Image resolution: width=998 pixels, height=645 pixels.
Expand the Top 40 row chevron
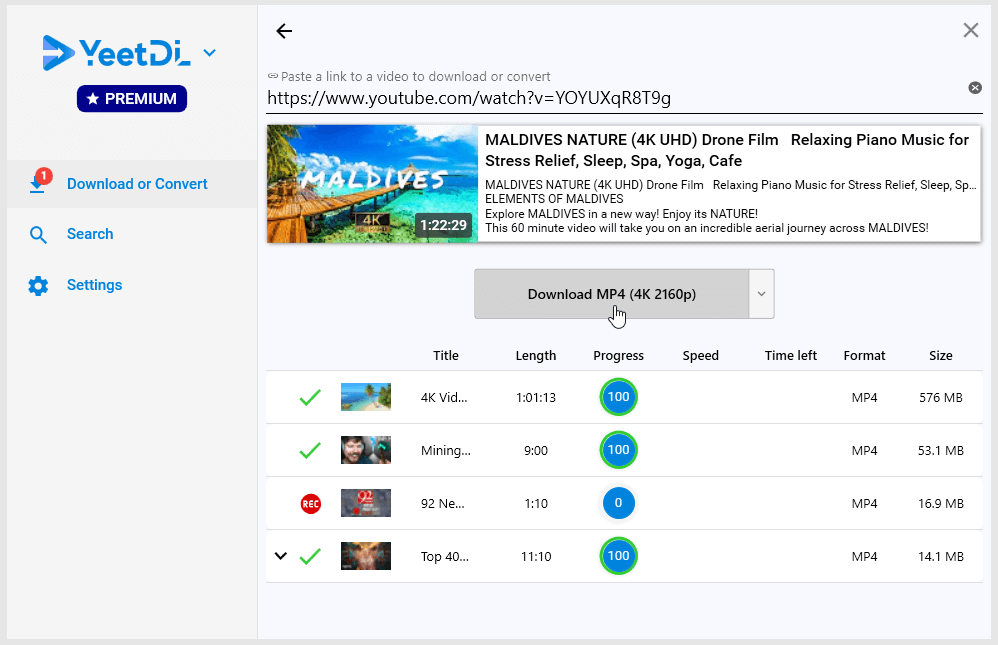tap(281, 556)
